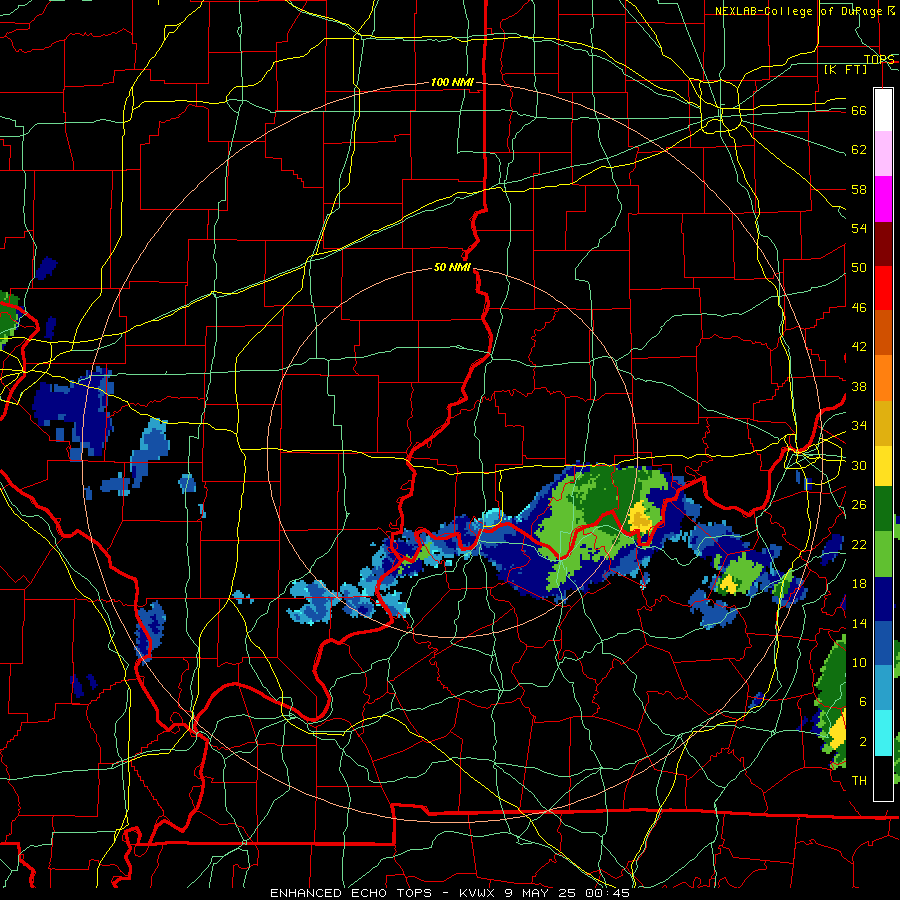Click the bright red legend swatch

pyautogui.click(x=883, y=289)
